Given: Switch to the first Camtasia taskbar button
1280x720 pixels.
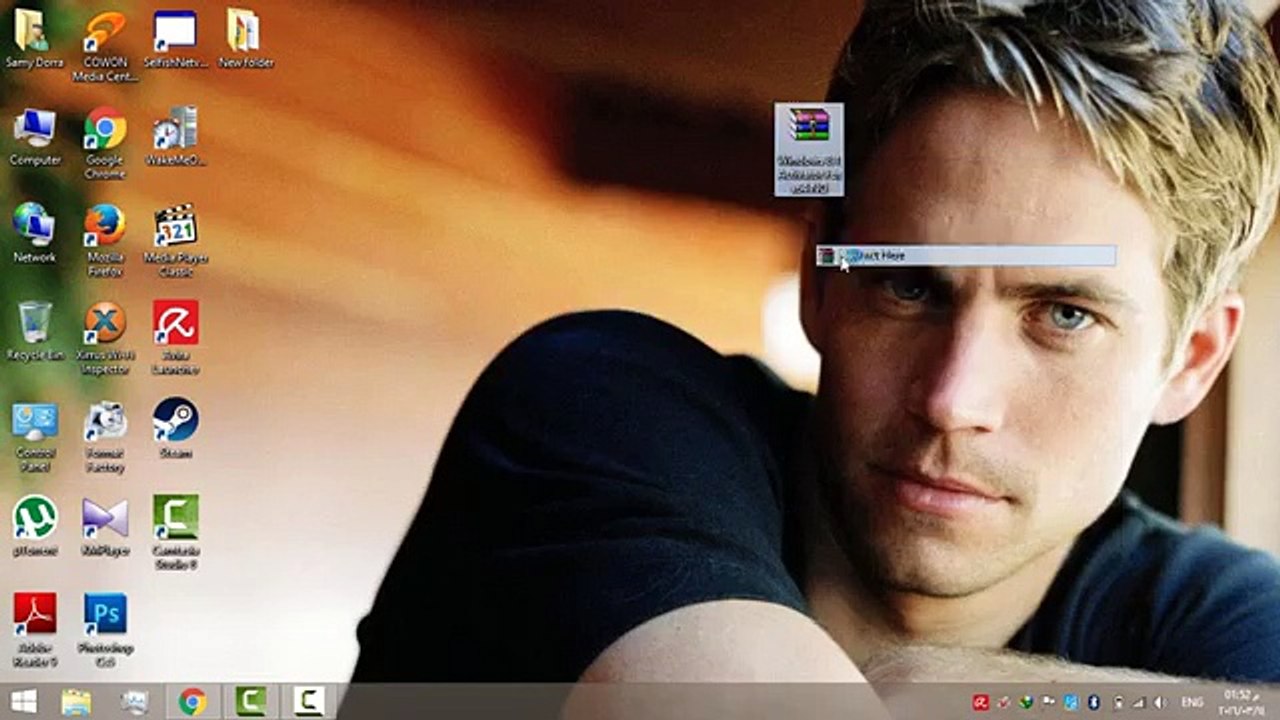Looking at the screenshot, I should point(250,702).
